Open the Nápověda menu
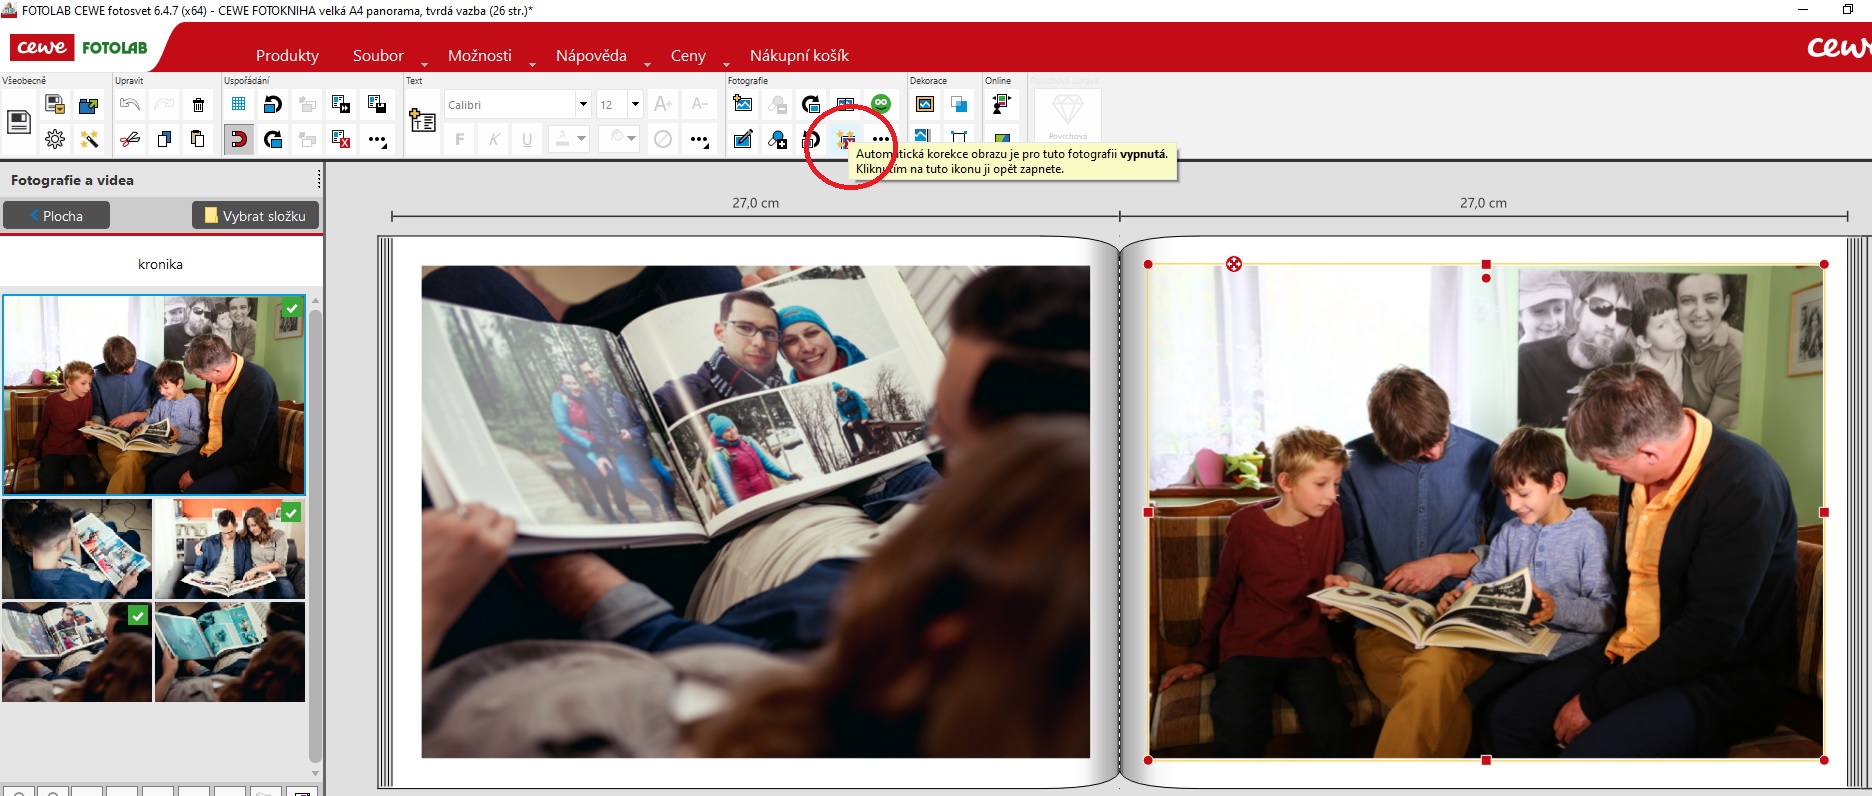This screenshot has height=796, width=1872. pyautogui.click(x=591, y=56)
